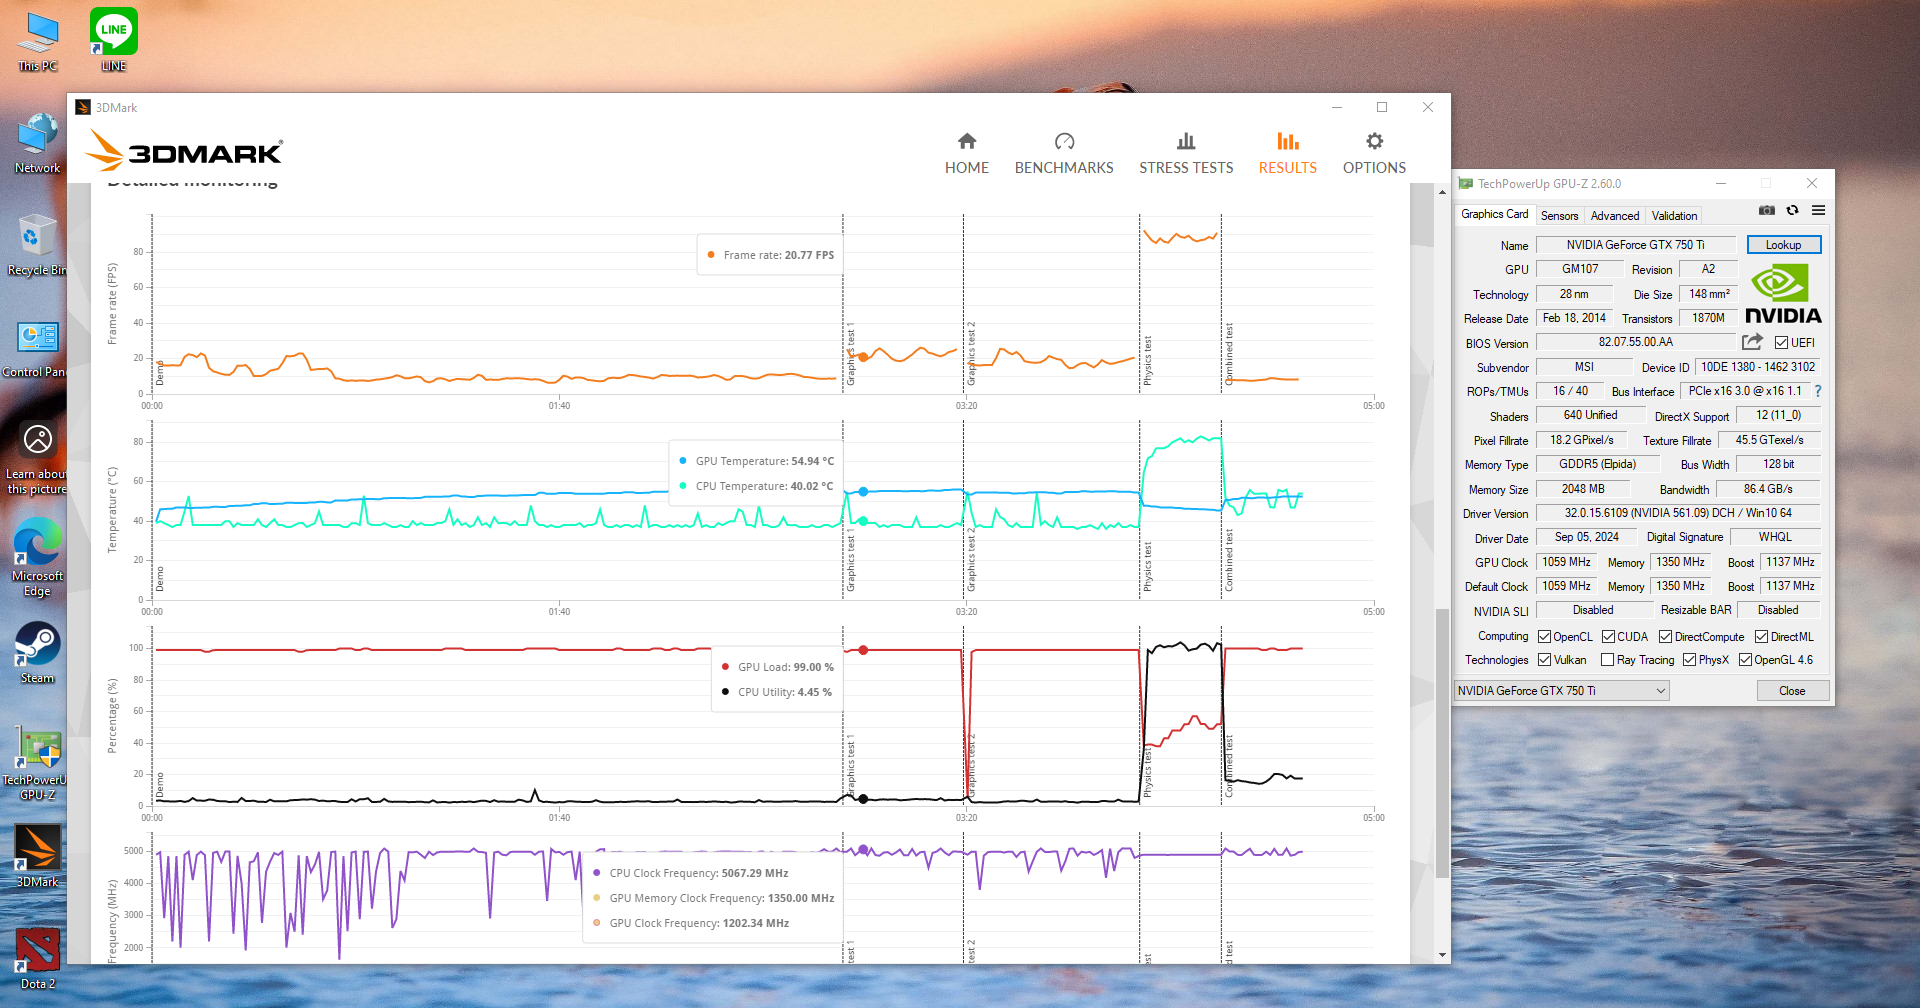Click the Bus Interface question mark icon

tap(1818, 391)
